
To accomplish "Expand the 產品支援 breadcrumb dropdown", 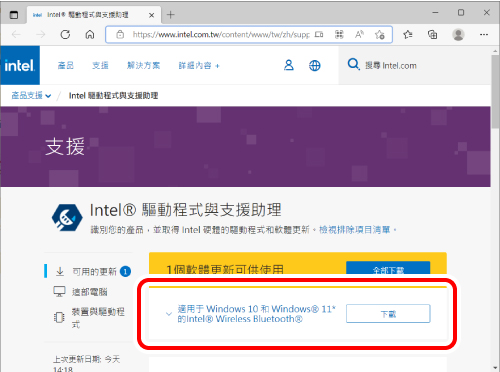I will tap(31, 96).
